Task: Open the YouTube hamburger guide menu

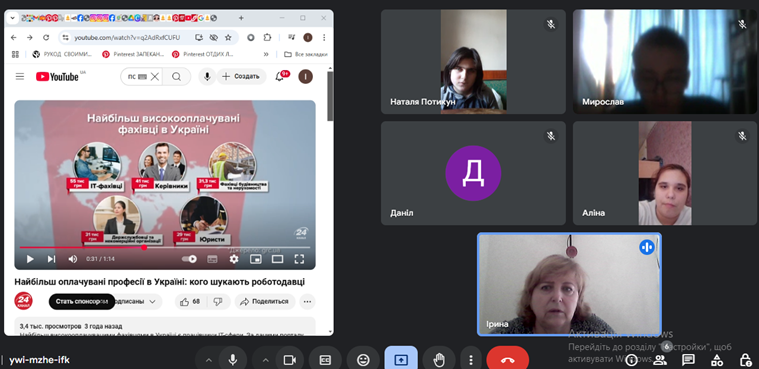Action: pos(20,77)
